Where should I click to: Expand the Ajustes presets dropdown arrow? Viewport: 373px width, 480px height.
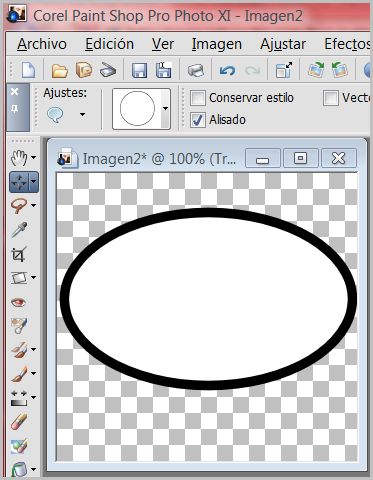click(x=82, y=115)
